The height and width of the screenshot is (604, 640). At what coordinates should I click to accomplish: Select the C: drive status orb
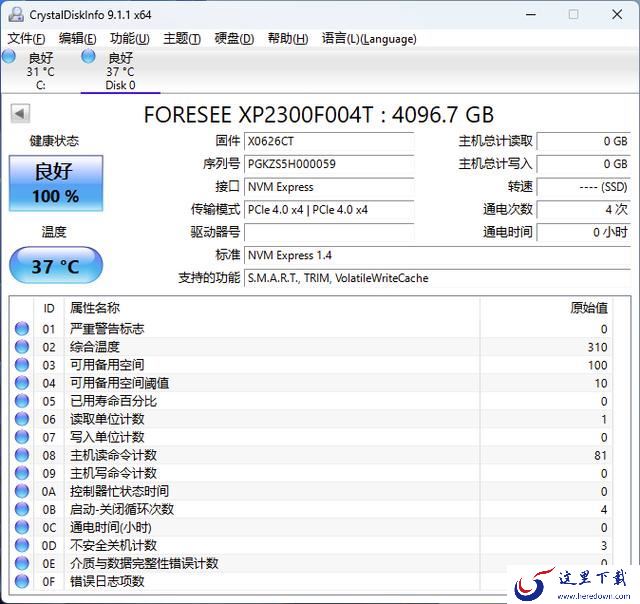9,56
